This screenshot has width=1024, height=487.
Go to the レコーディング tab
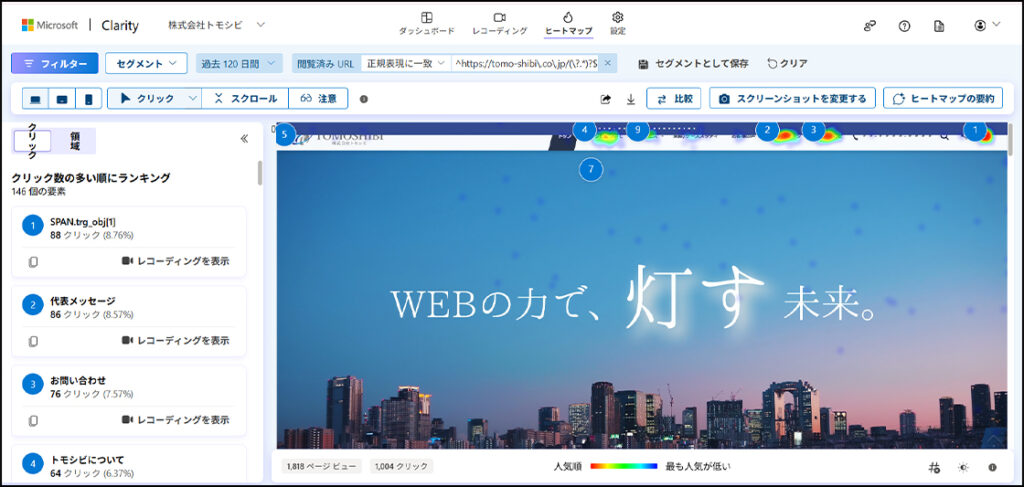click(500, 24)
